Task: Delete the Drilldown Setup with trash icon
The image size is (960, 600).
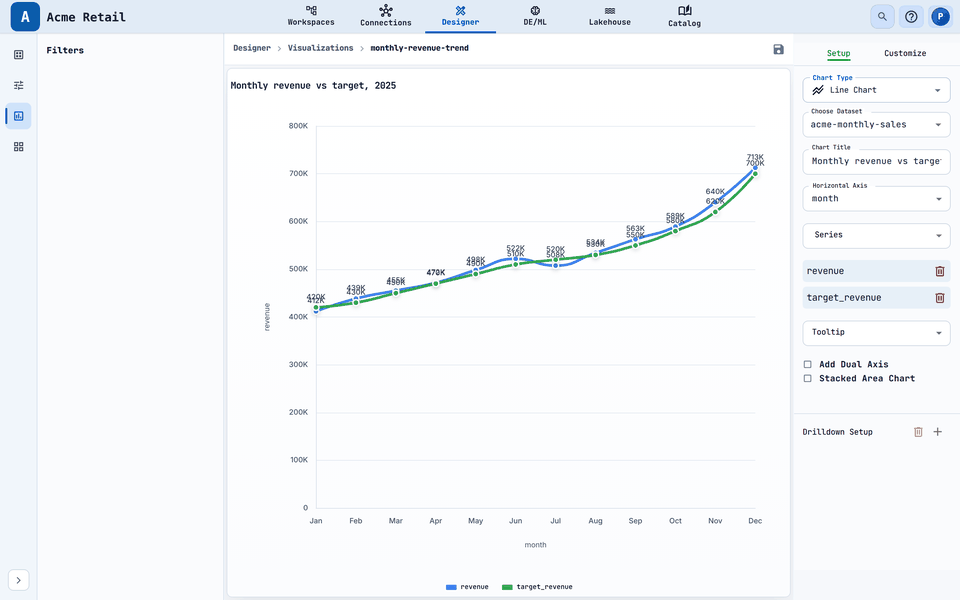Action: pos(918,432)
